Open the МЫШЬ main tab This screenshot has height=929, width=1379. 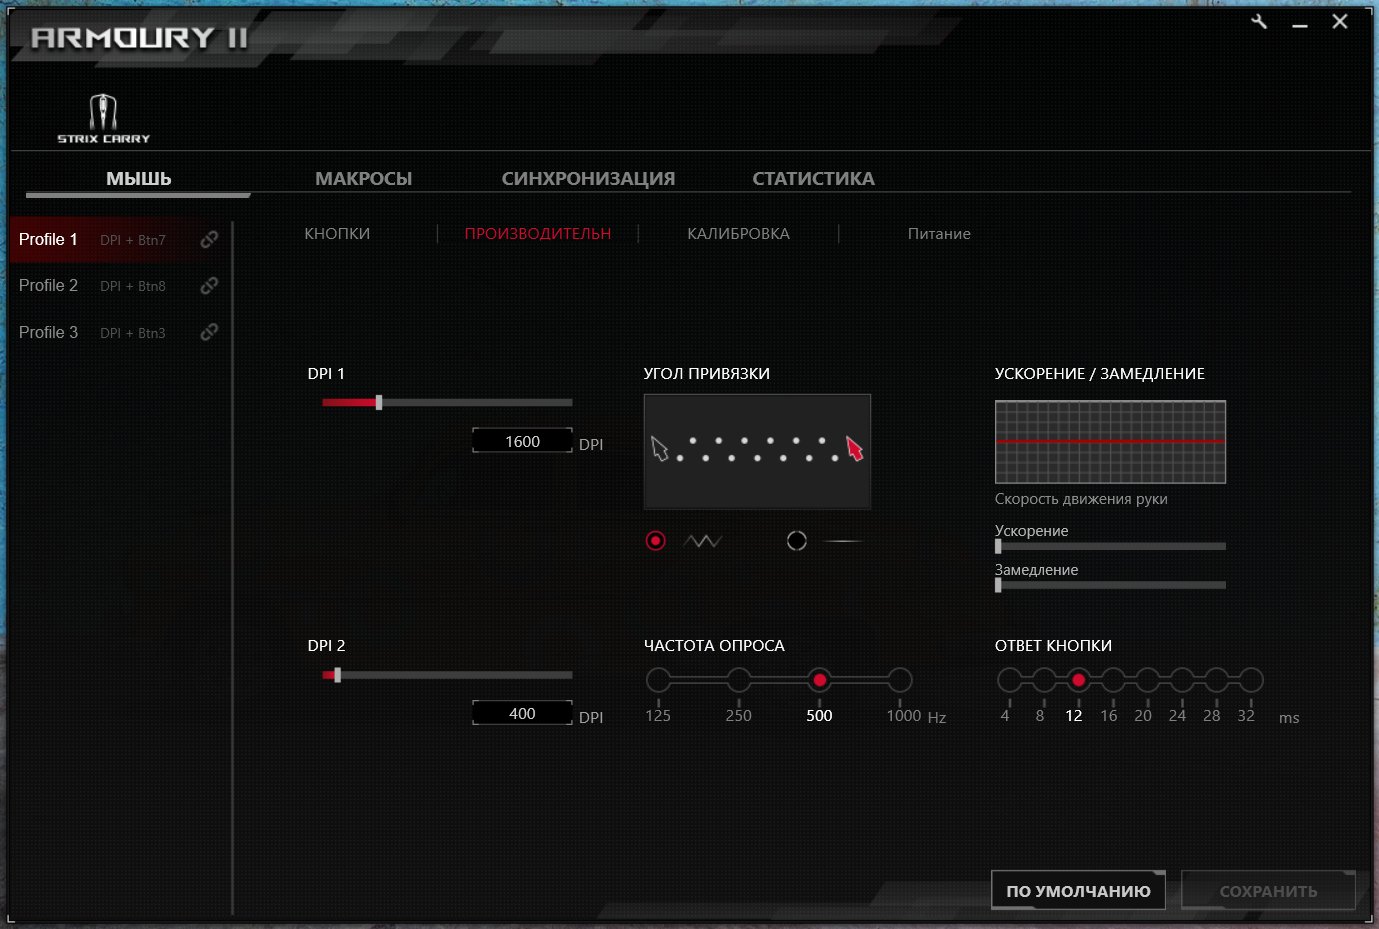(x=139, y=179)
